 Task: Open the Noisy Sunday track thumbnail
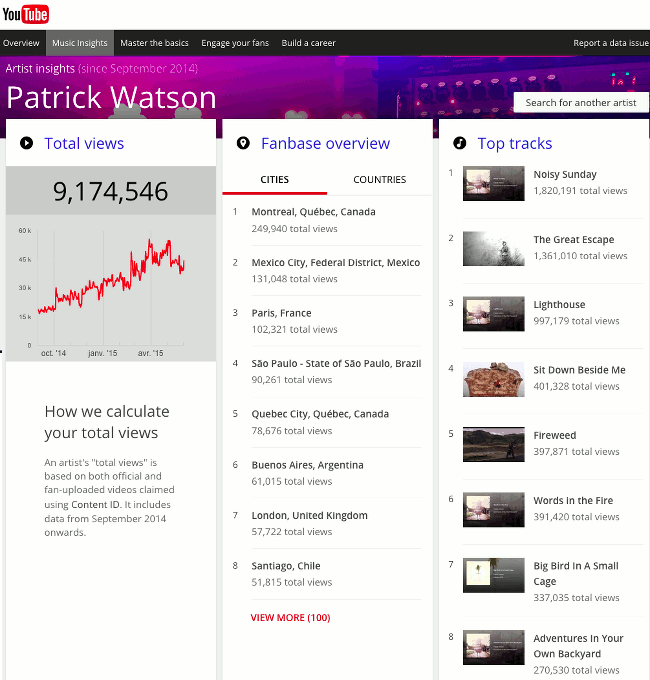pyautogui.click(x=493, y=183)
